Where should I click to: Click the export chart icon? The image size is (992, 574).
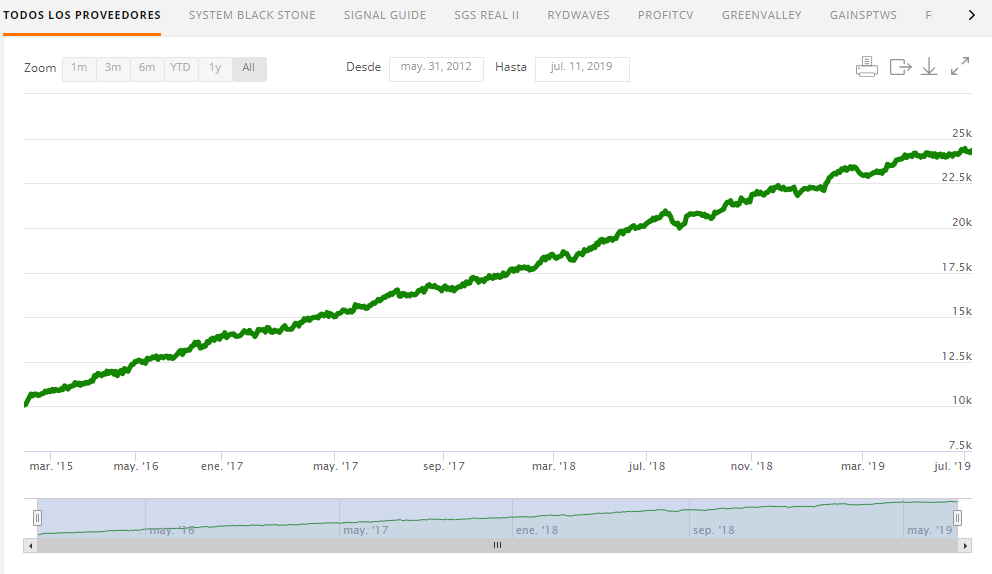point(900,66)
